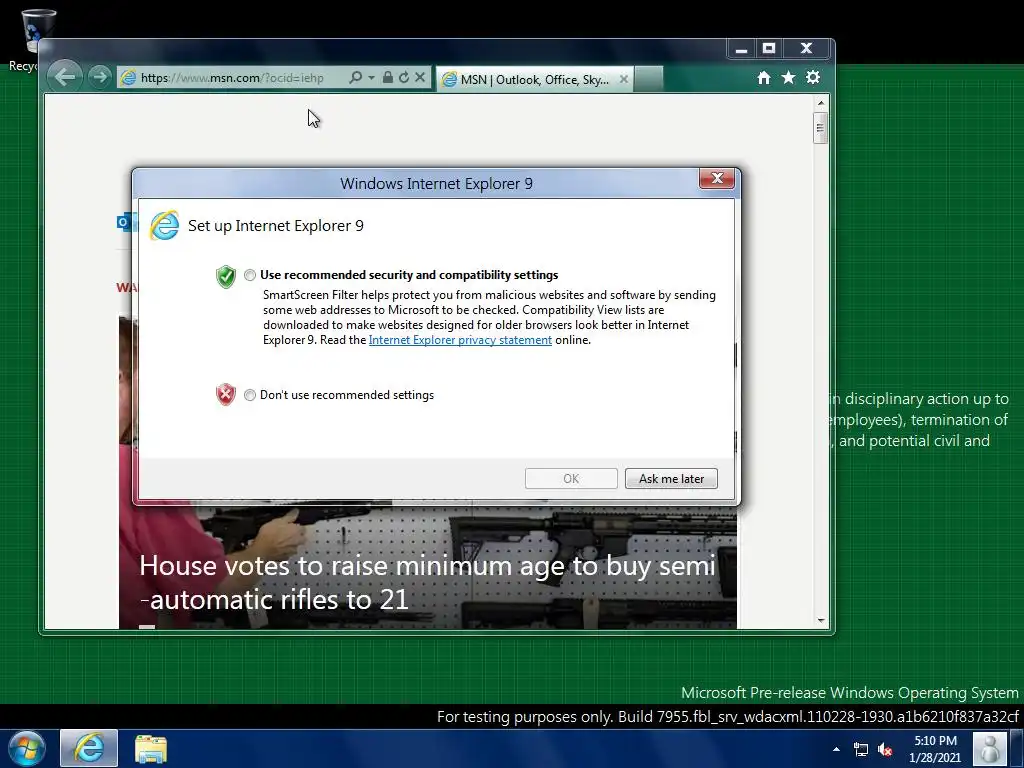Click the page scrollbar up arrow
The height and width of the screenshot is (768, 1024).
pyautogui.click(x=821, y=103)
